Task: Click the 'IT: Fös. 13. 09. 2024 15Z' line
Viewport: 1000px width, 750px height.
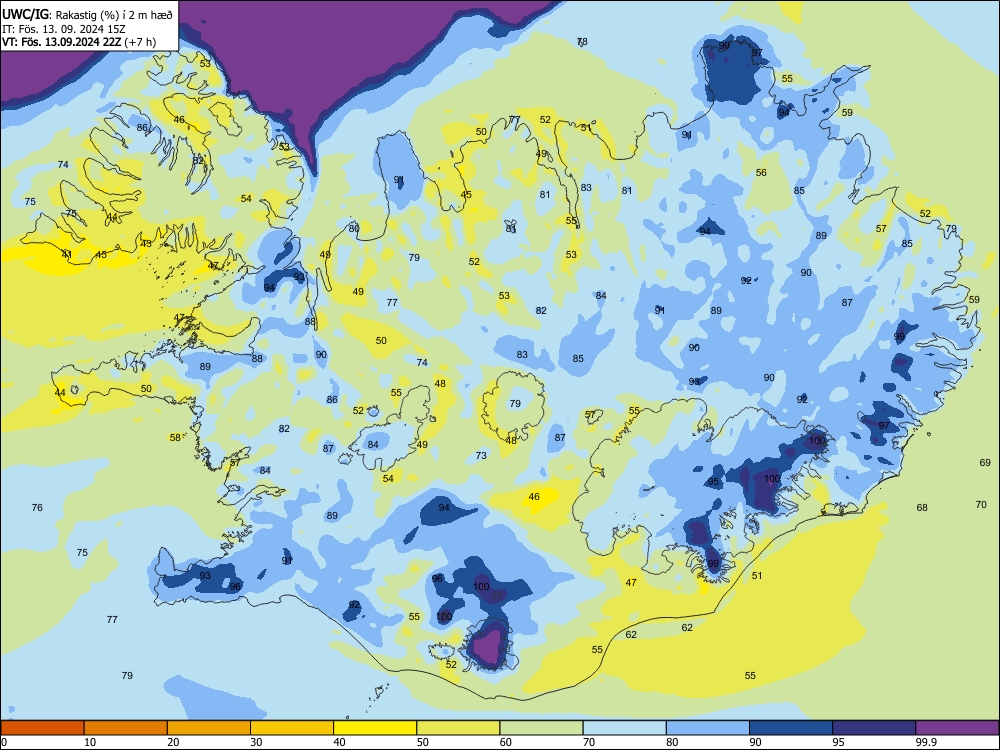Action: (66, 29)
